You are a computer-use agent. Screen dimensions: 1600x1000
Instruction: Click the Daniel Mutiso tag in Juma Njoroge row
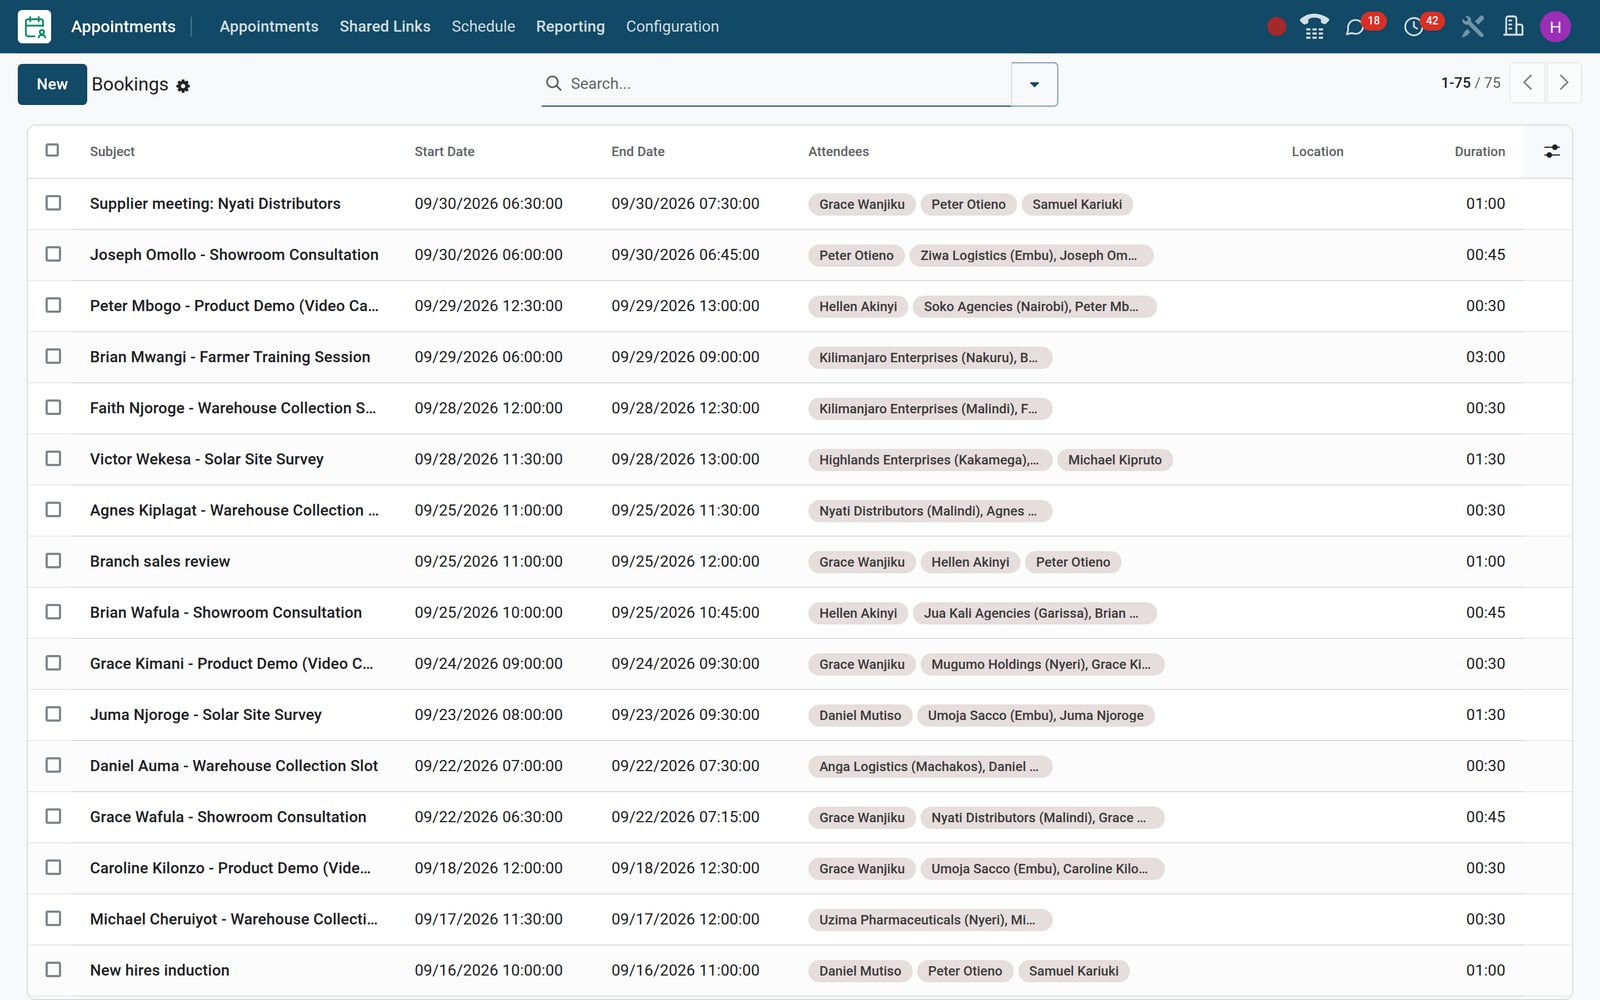point(860,715)
